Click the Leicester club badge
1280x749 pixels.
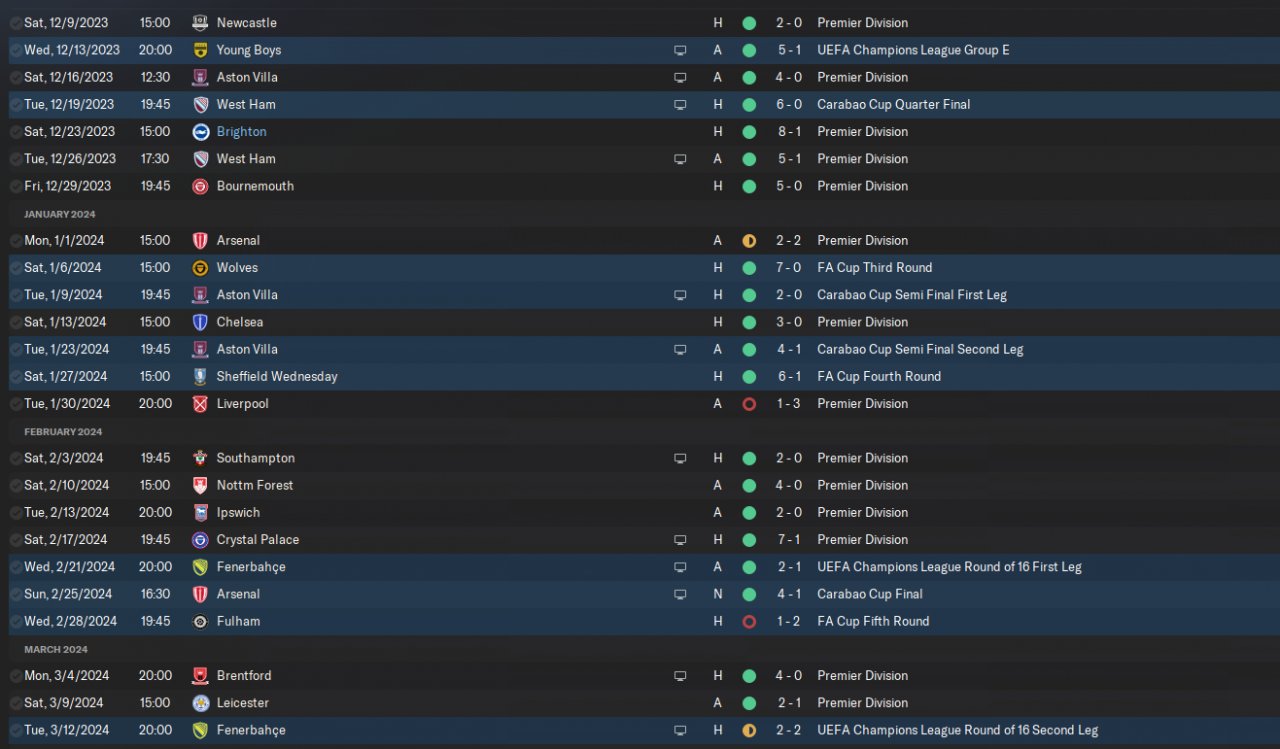tap(200, 703)
